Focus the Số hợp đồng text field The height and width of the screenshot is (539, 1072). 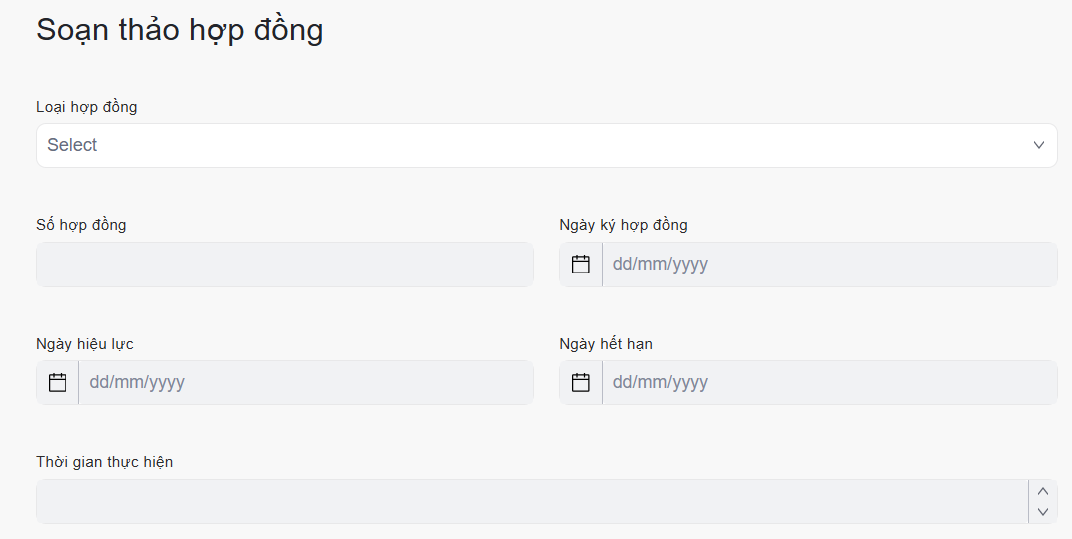click(285, 264)
